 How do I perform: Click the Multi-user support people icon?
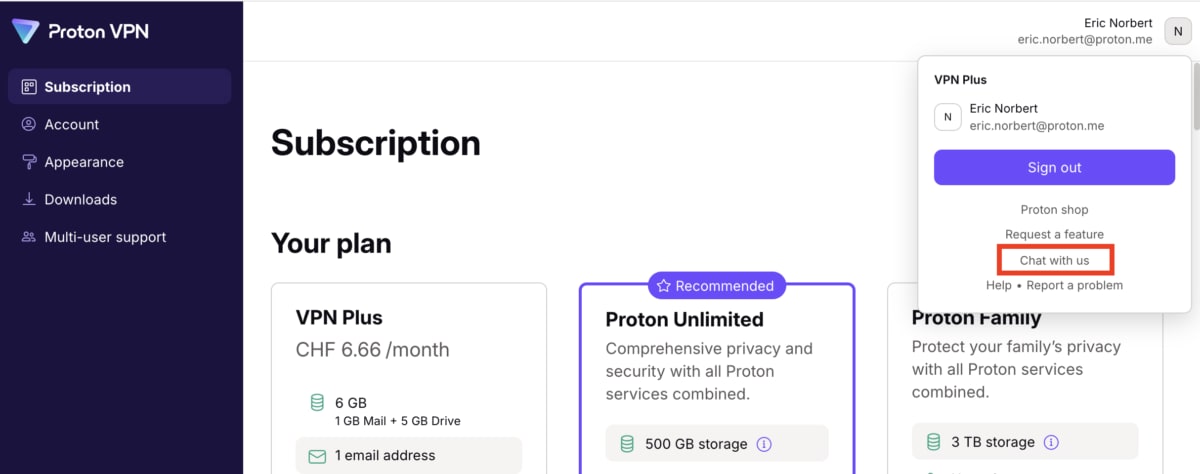(29, 238)
